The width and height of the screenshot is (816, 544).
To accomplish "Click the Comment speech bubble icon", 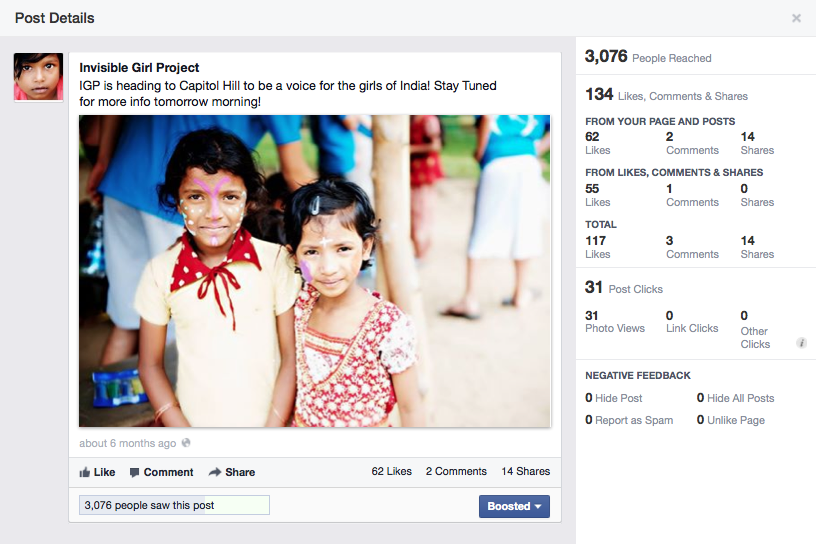I will coord(134,473).
